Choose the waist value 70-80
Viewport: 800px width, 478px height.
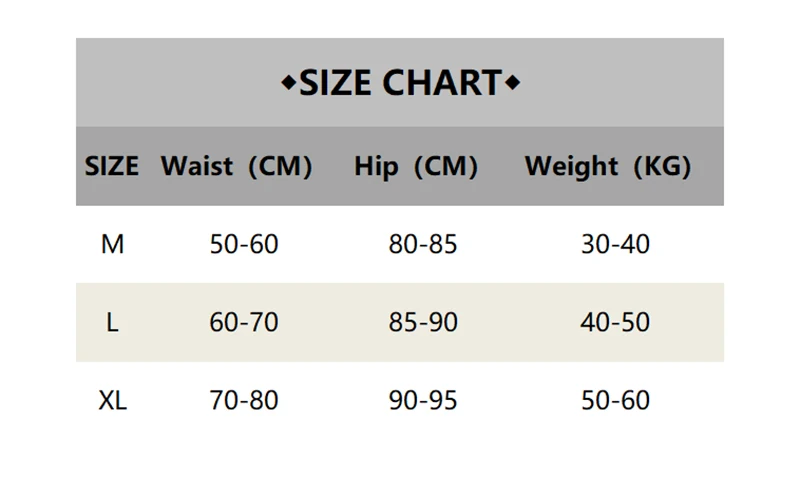(244, 401)
